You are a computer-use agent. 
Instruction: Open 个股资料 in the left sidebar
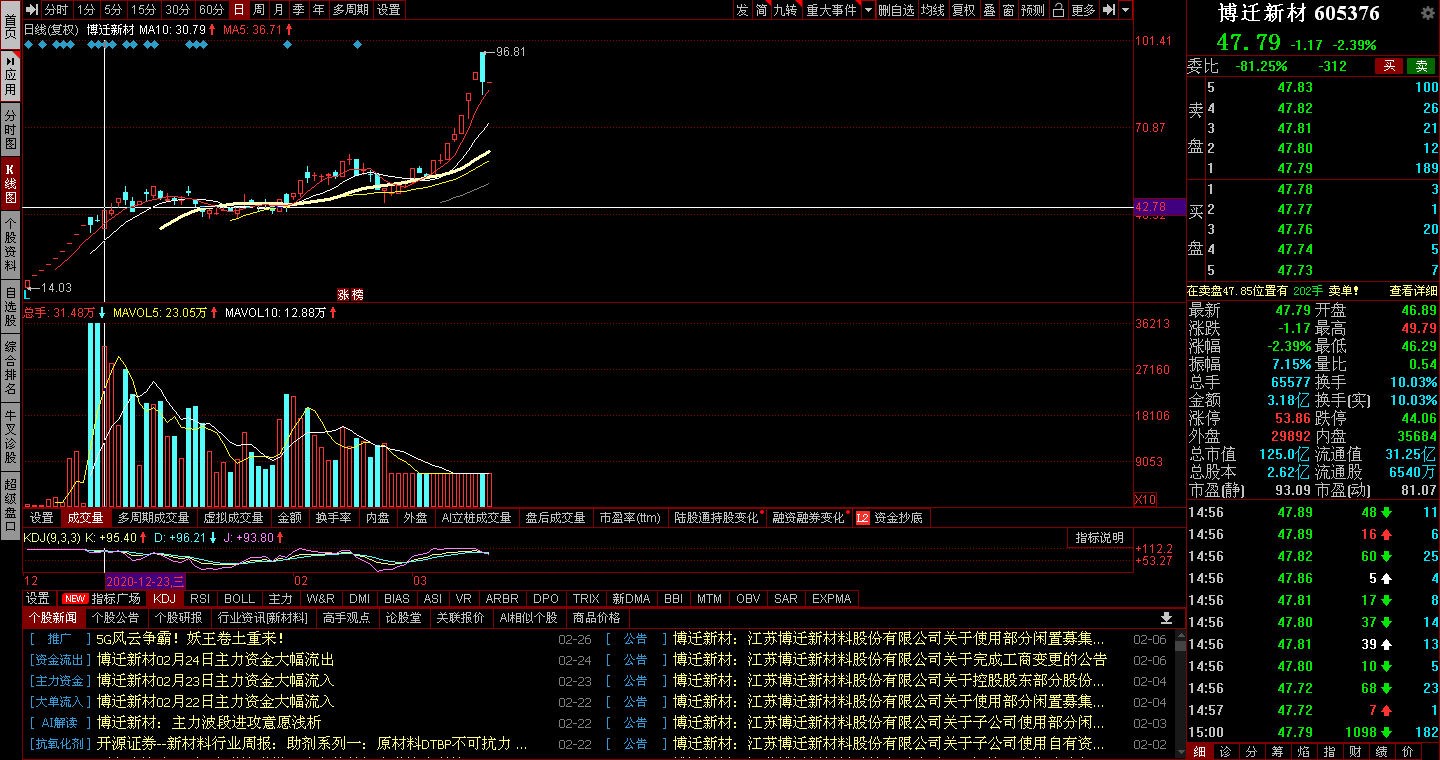coord(10,244)
